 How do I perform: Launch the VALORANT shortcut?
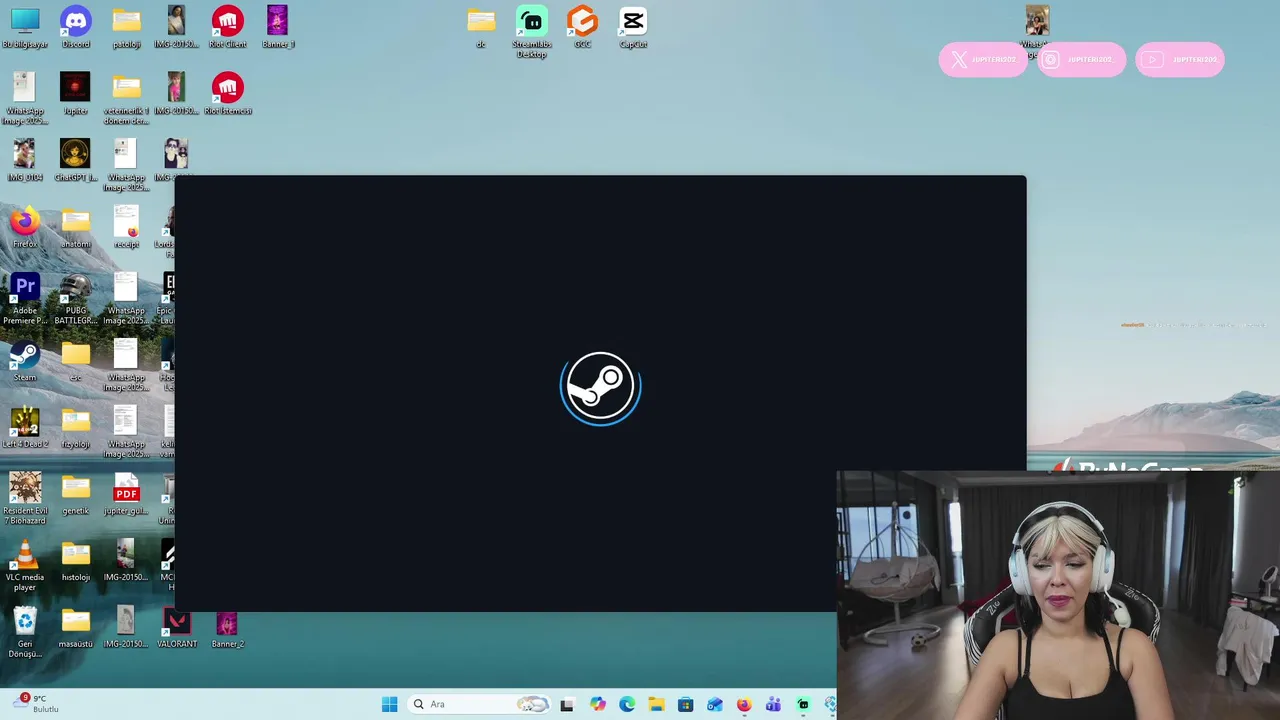pyautogui.click(x=177, y=628)
